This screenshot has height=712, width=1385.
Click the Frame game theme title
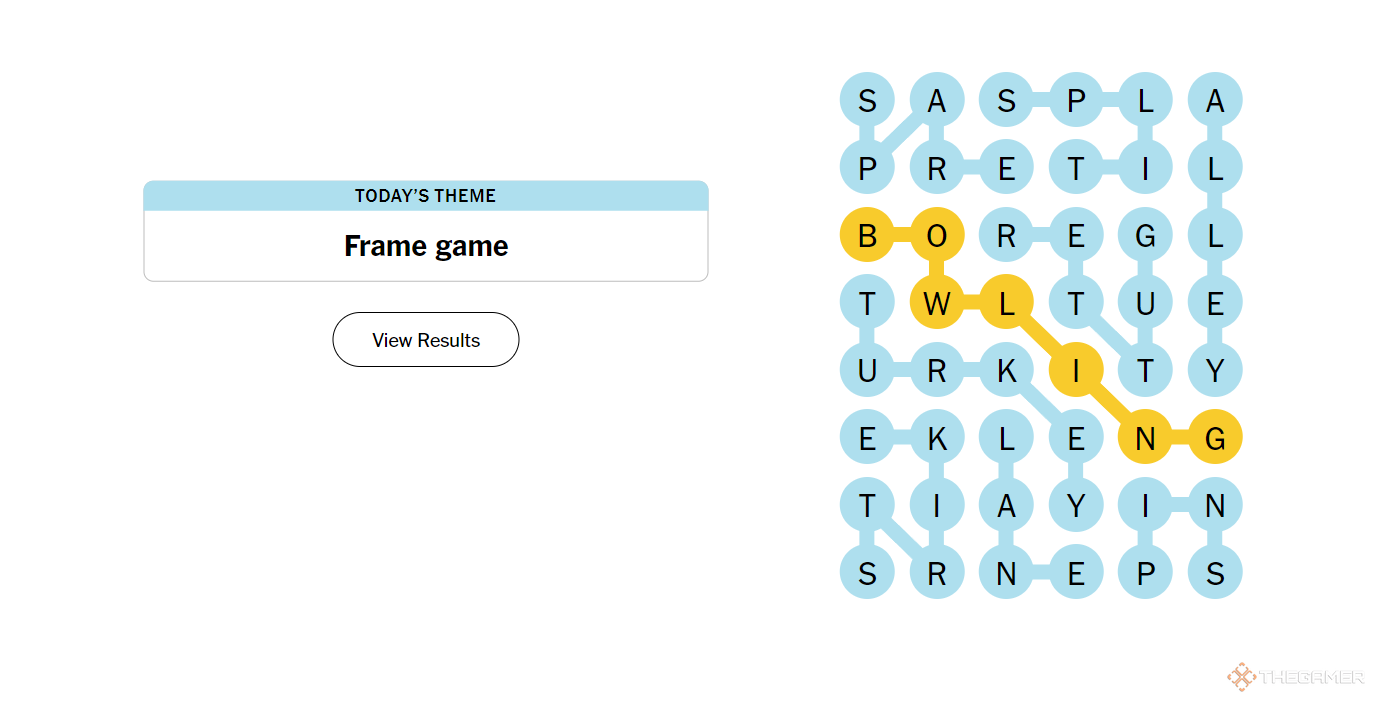(426, 246)
